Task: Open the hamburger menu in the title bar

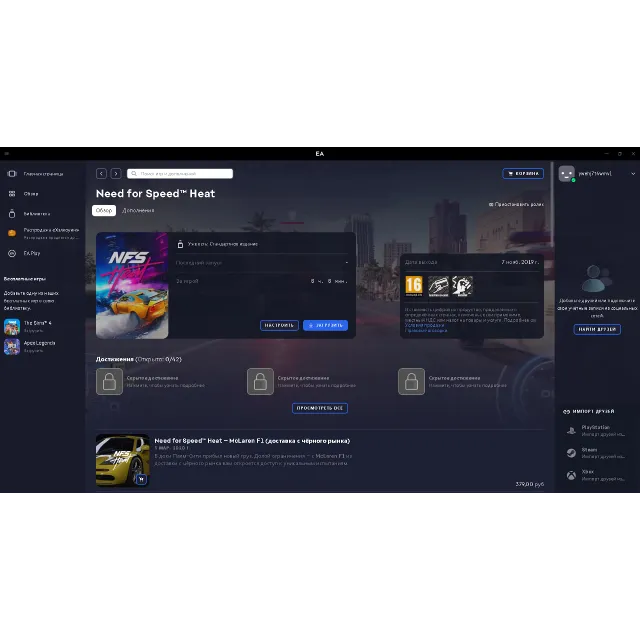Action: (x=6, y=153)
